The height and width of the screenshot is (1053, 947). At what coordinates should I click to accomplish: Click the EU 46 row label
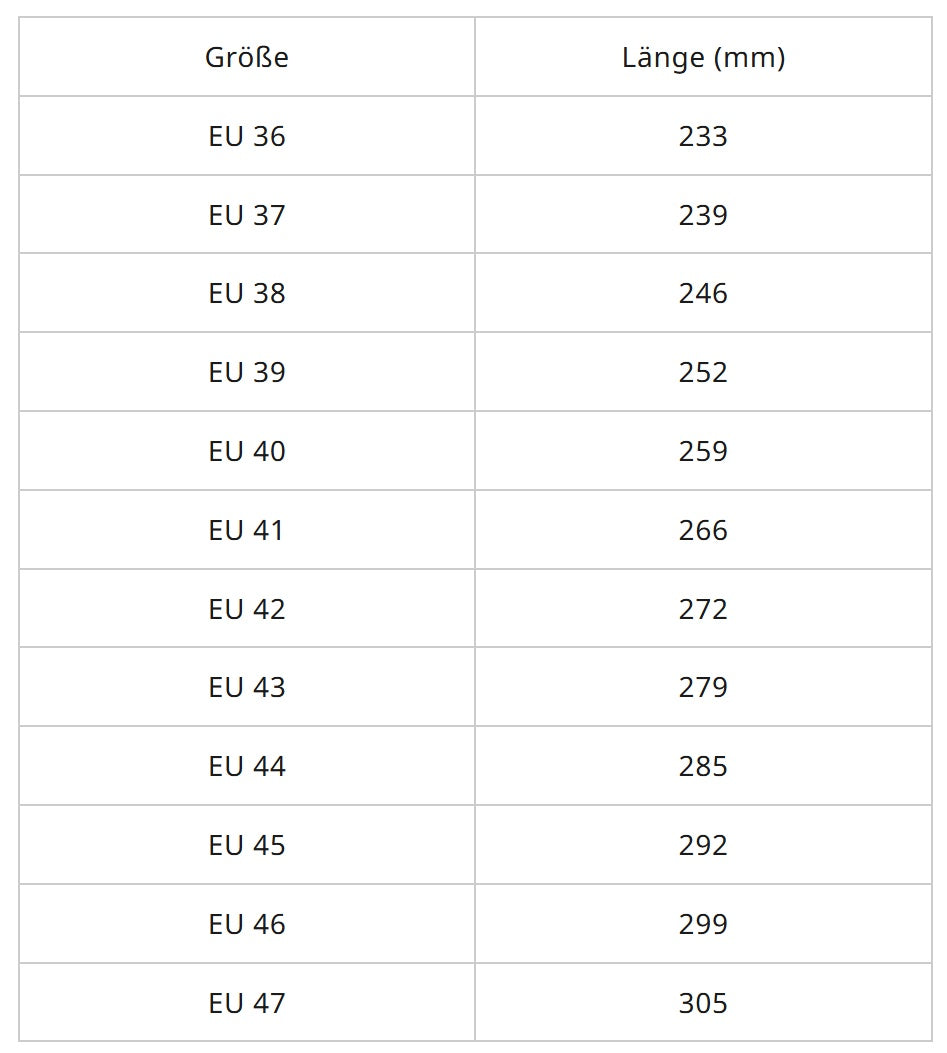tap(247, 924)
